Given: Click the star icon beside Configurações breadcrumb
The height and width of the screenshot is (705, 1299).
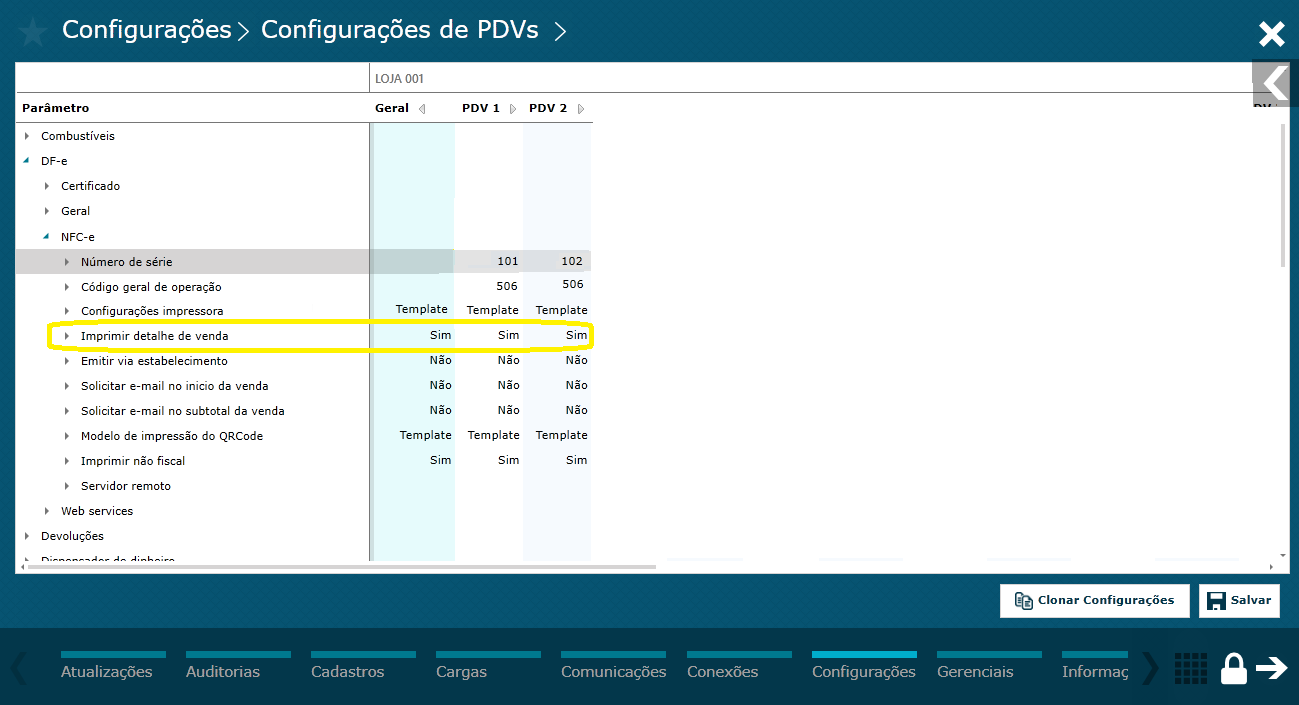Looking at the screenshot, I should [32, 30].
